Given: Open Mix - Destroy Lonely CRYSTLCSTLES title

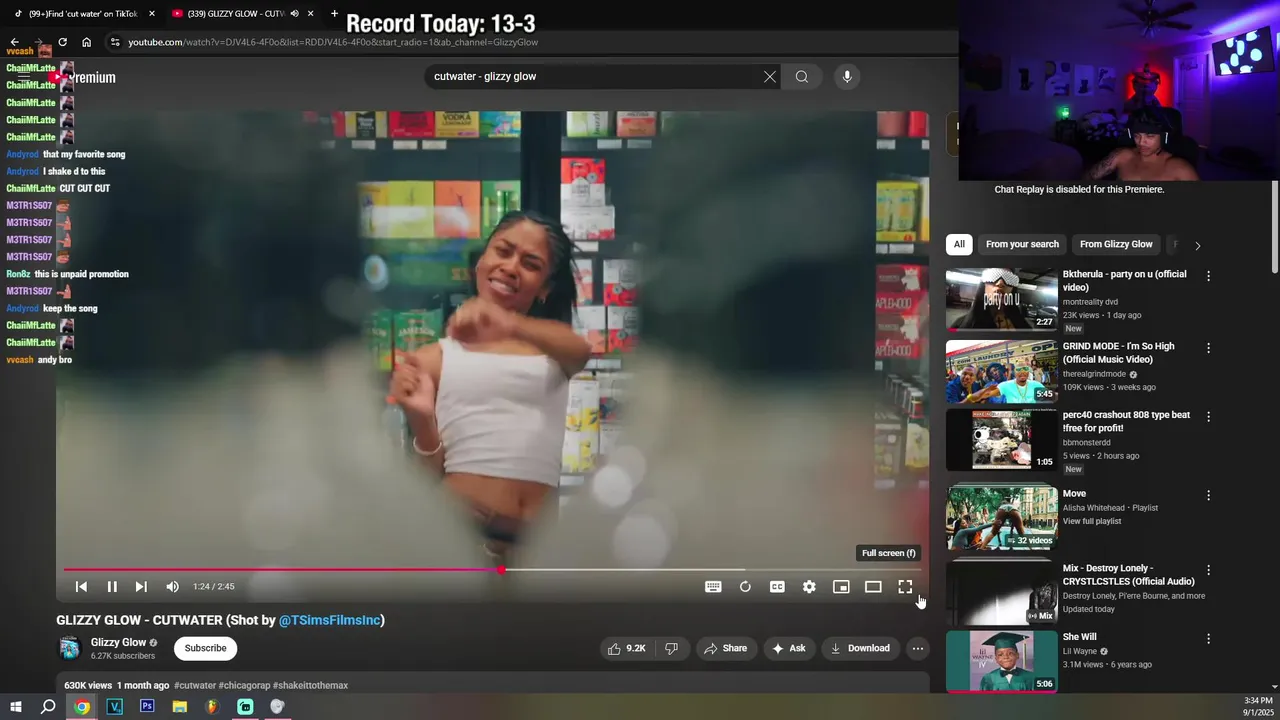Looking at the screenshot, I should click(1129, 575).
